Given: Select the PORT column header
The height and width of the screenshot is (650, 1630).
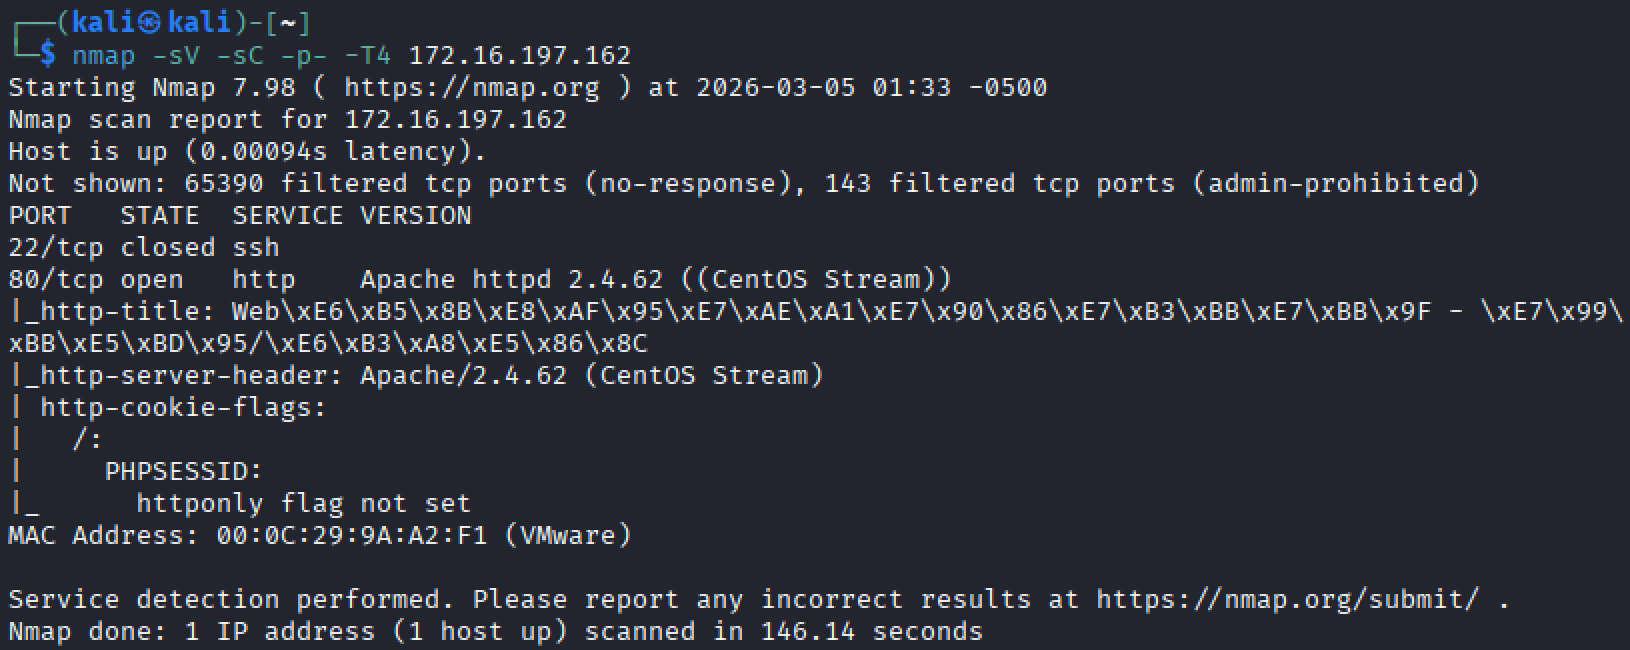Looking at the screenshot, I should point(40,215).
